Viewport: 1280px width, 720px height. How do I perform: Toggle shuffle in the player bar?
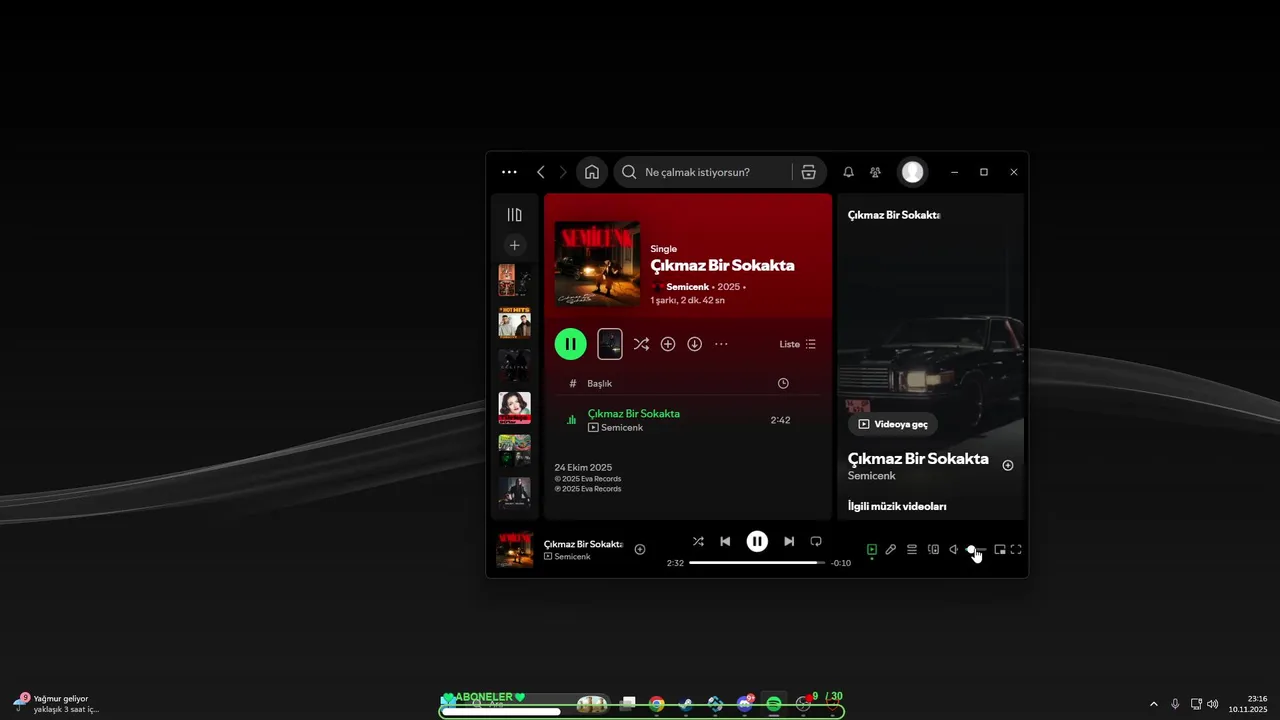point(698,541)
